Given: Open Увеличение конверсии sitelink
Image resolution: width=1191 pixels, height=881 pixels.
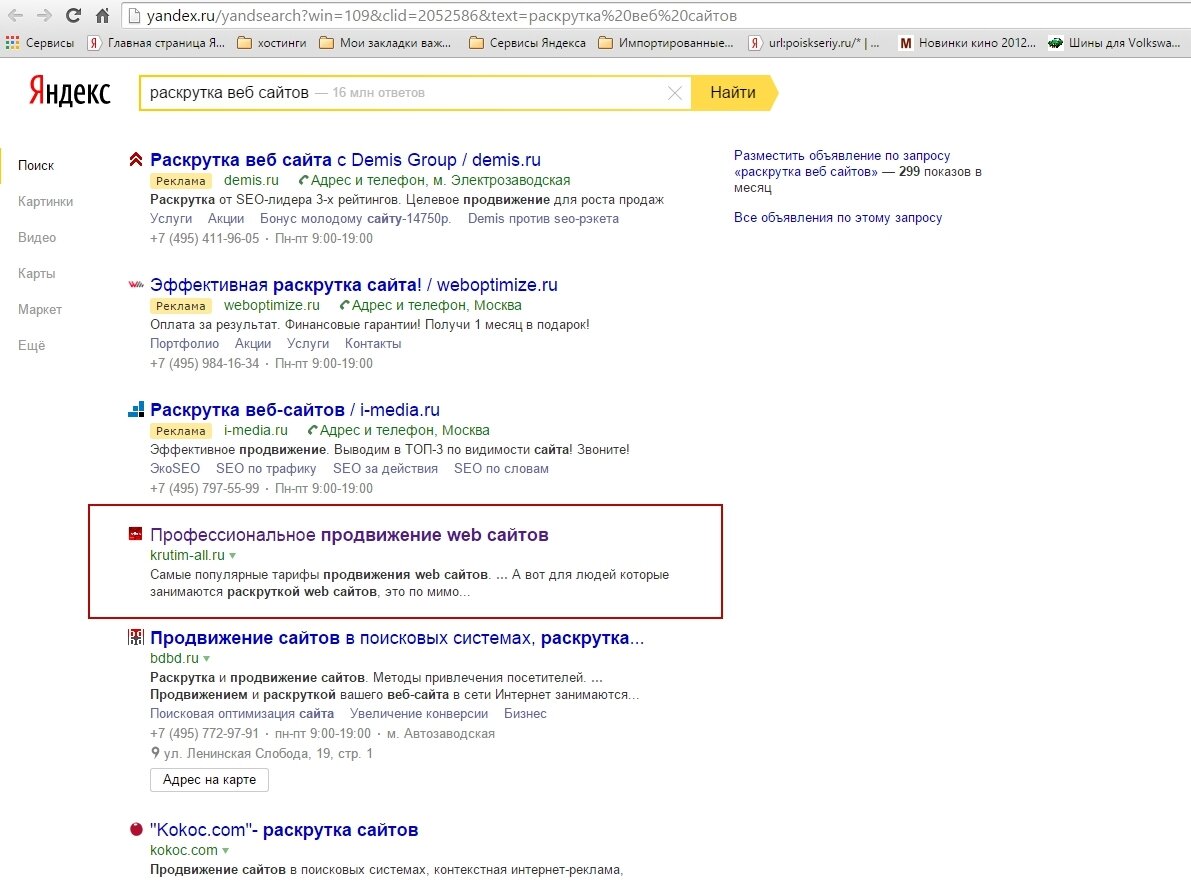Looking at the screenshot, I should 419,714.
